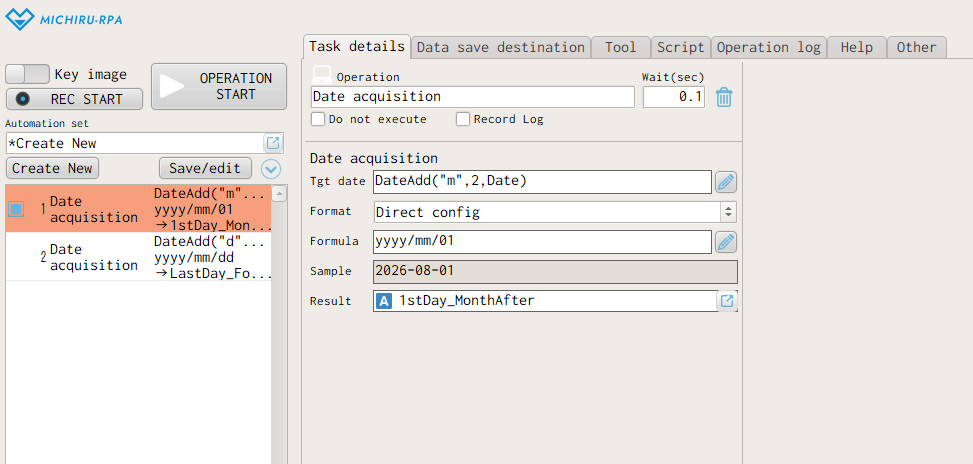
Task: Open the Tool tab
Action: (621, 48)
